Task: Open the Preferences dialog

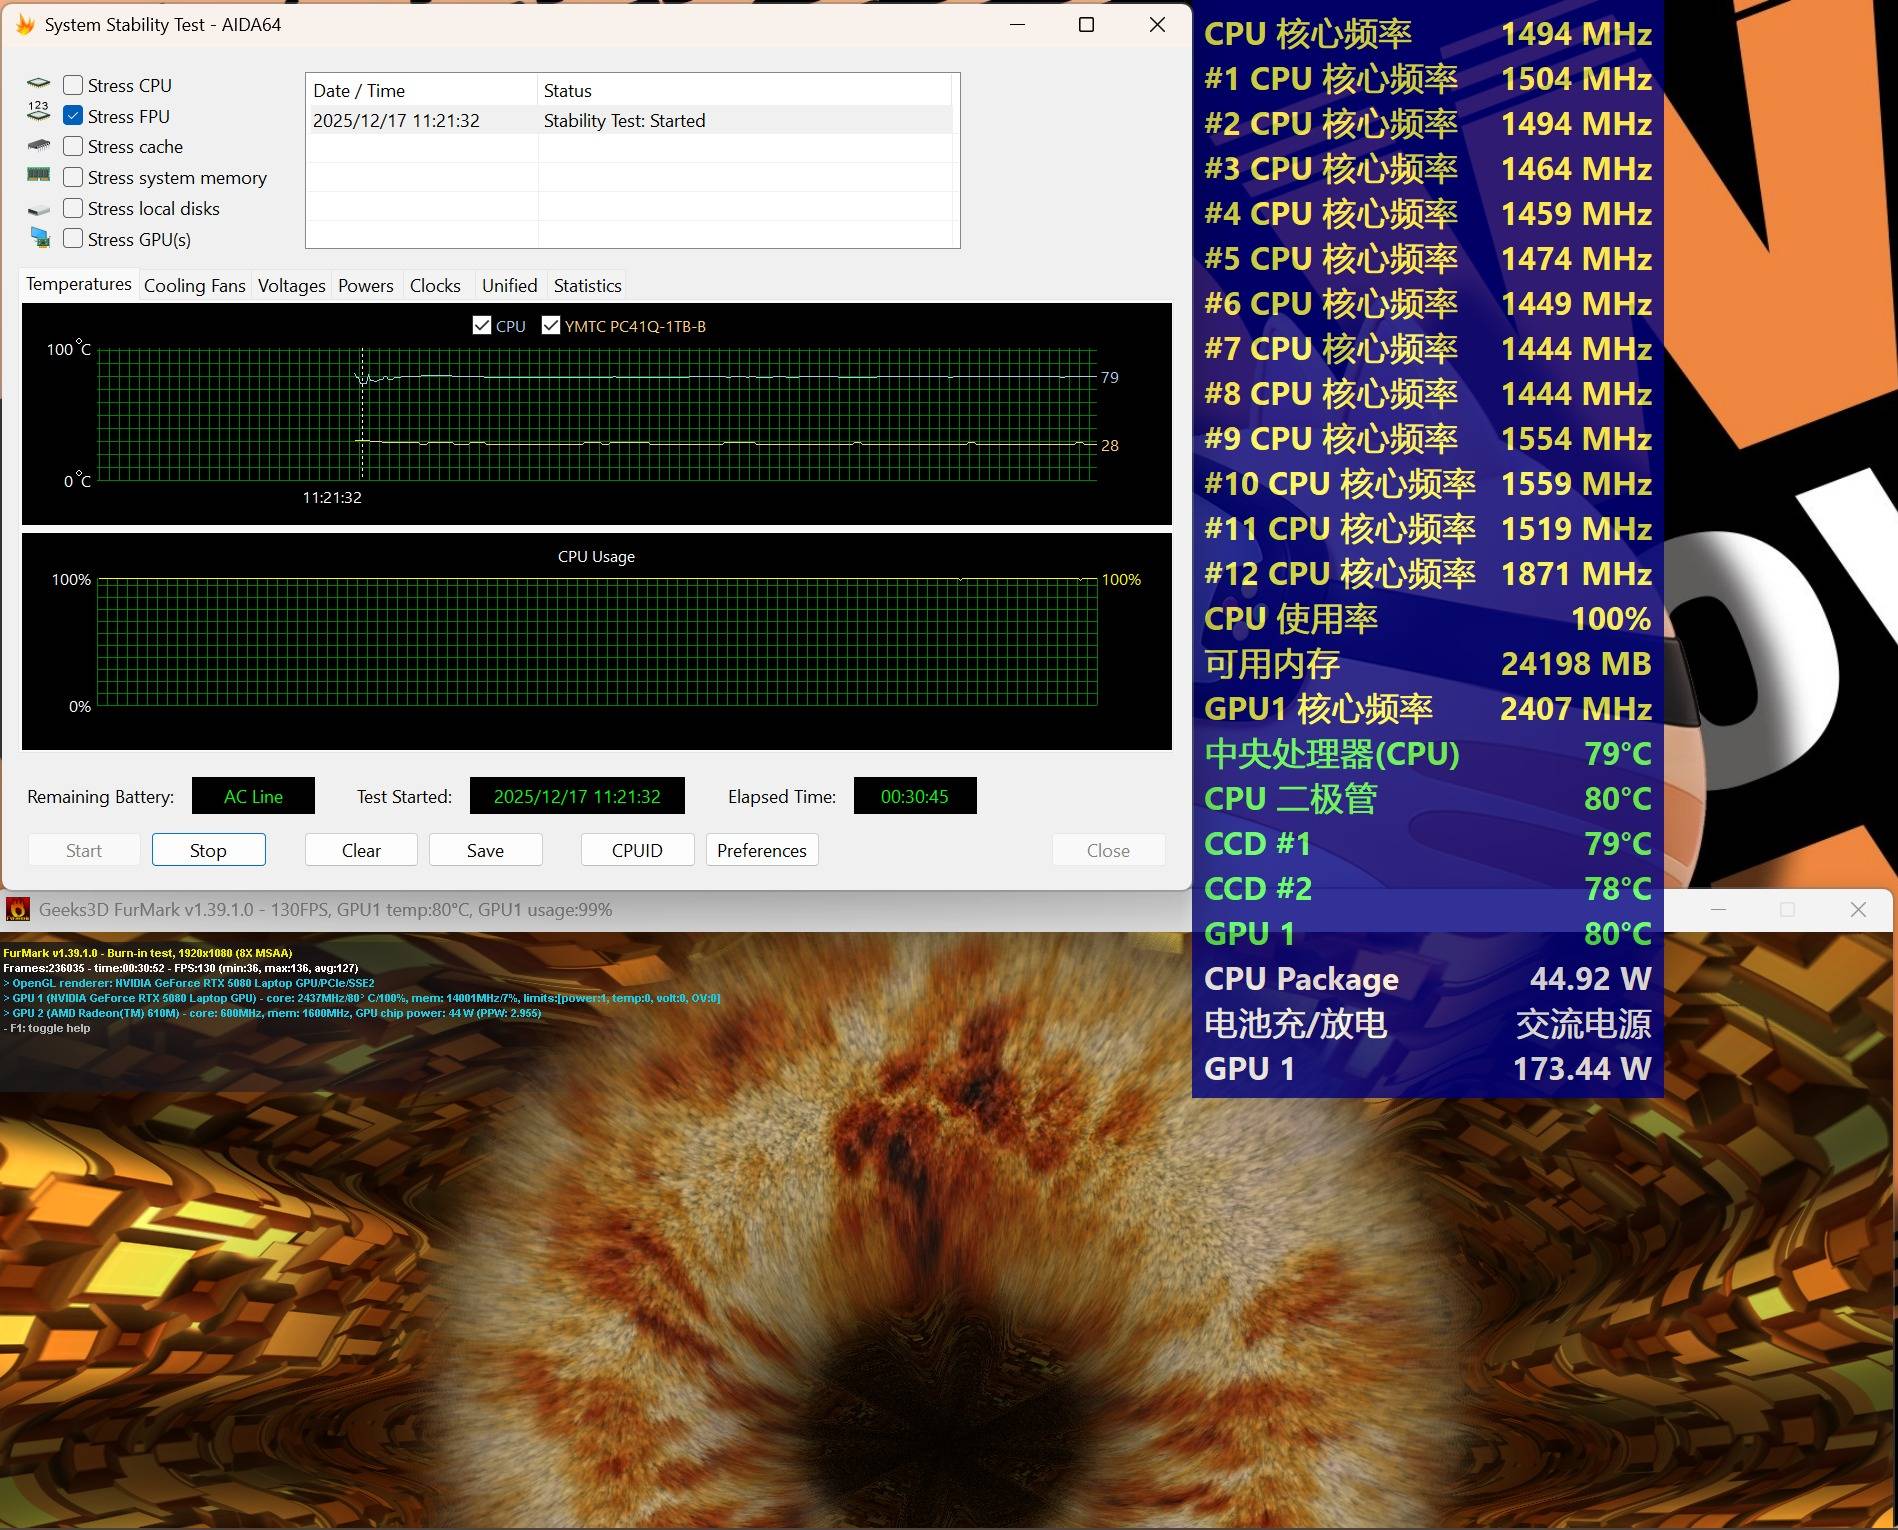Action: click(761, 850)
